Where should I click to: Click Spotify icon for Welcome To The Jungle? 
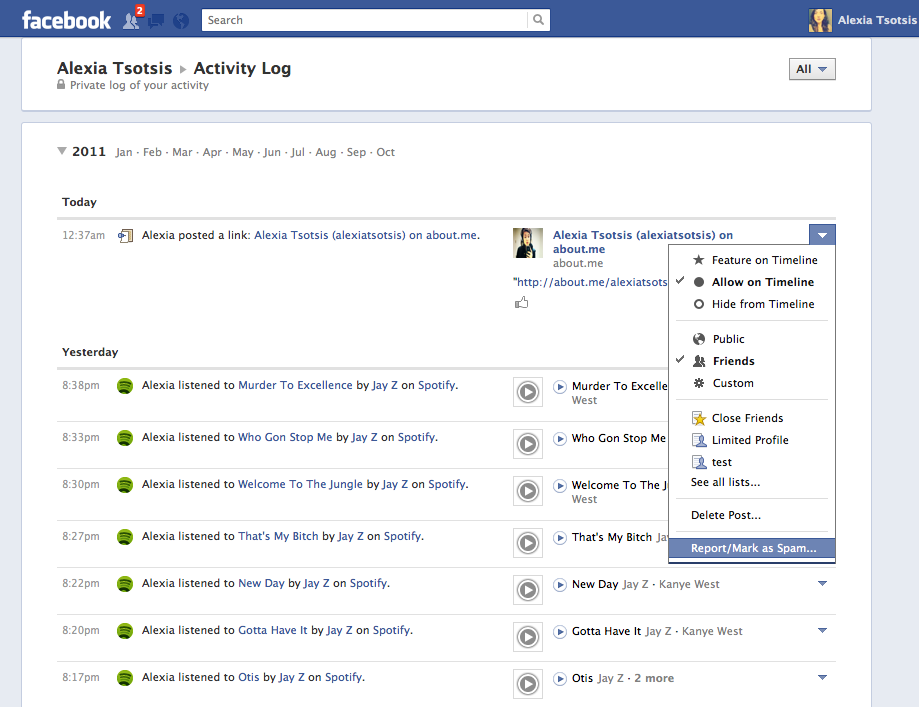(125, 485)
